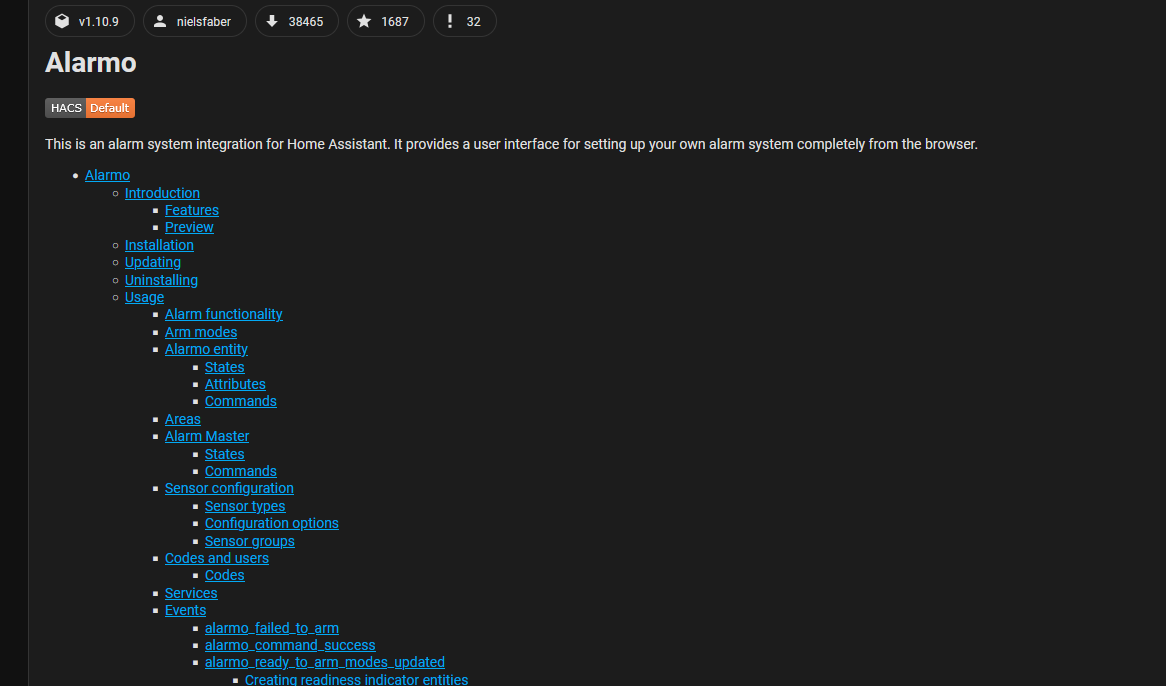
Task: Open States under Alarm Master
Action: coord(225,454)
